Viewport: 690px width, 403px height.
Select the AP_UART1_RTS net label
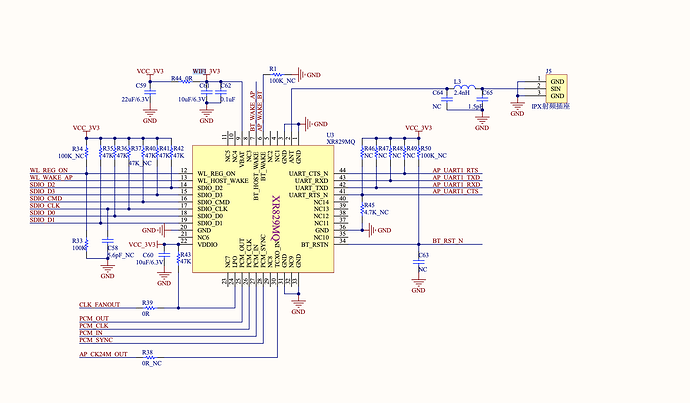455,170
